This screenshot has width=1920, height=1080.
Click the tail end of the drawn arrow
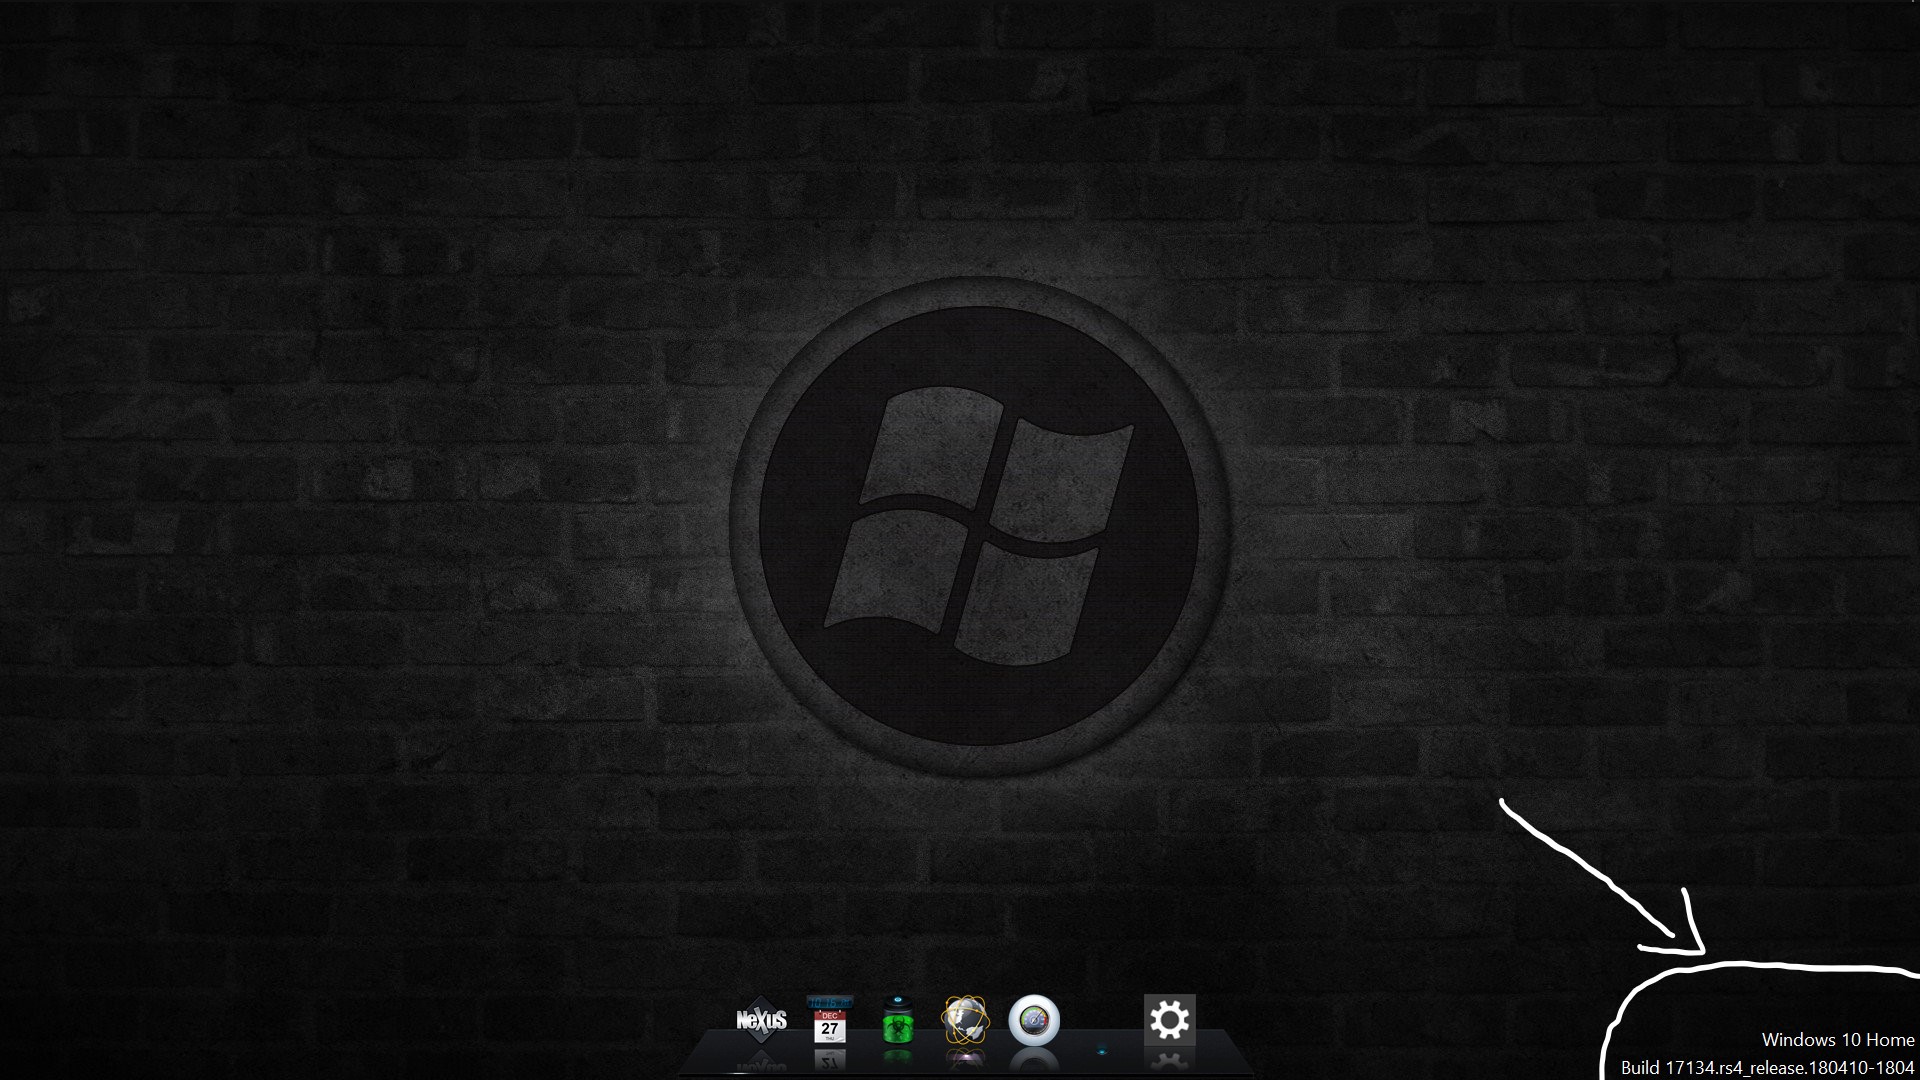coord(1503,801)
